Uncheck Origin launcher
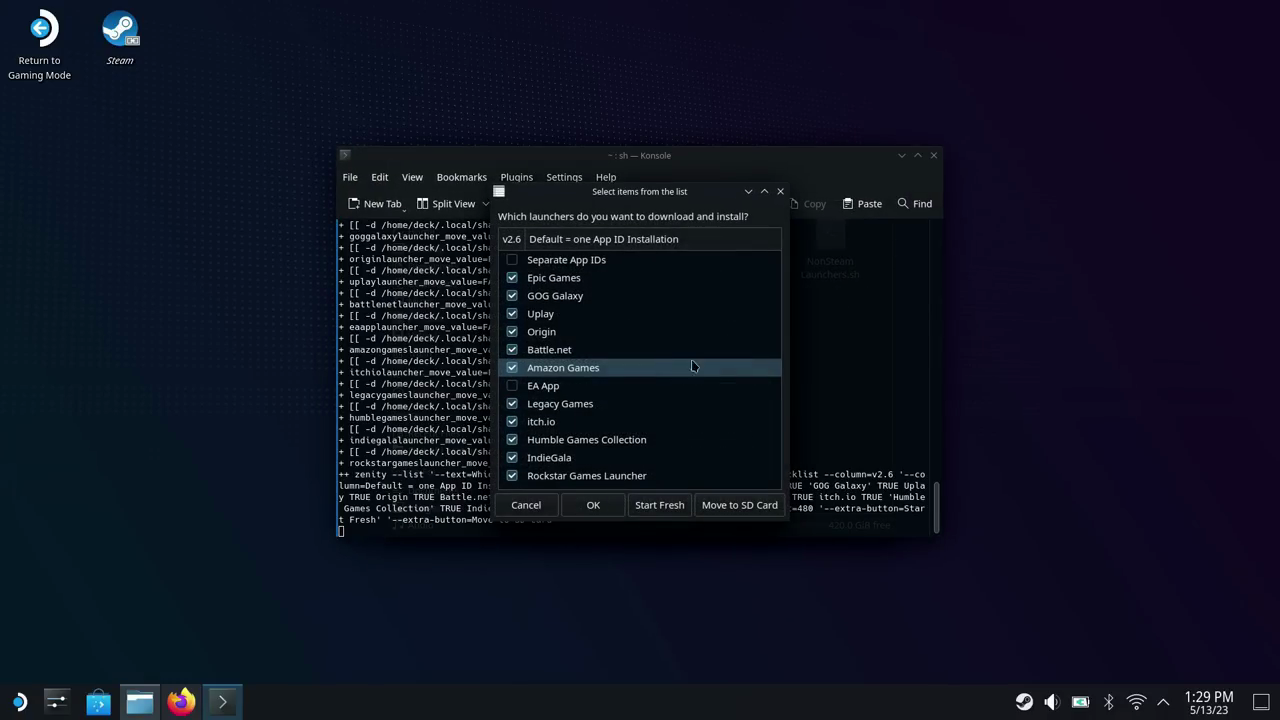 pos(512,332)
